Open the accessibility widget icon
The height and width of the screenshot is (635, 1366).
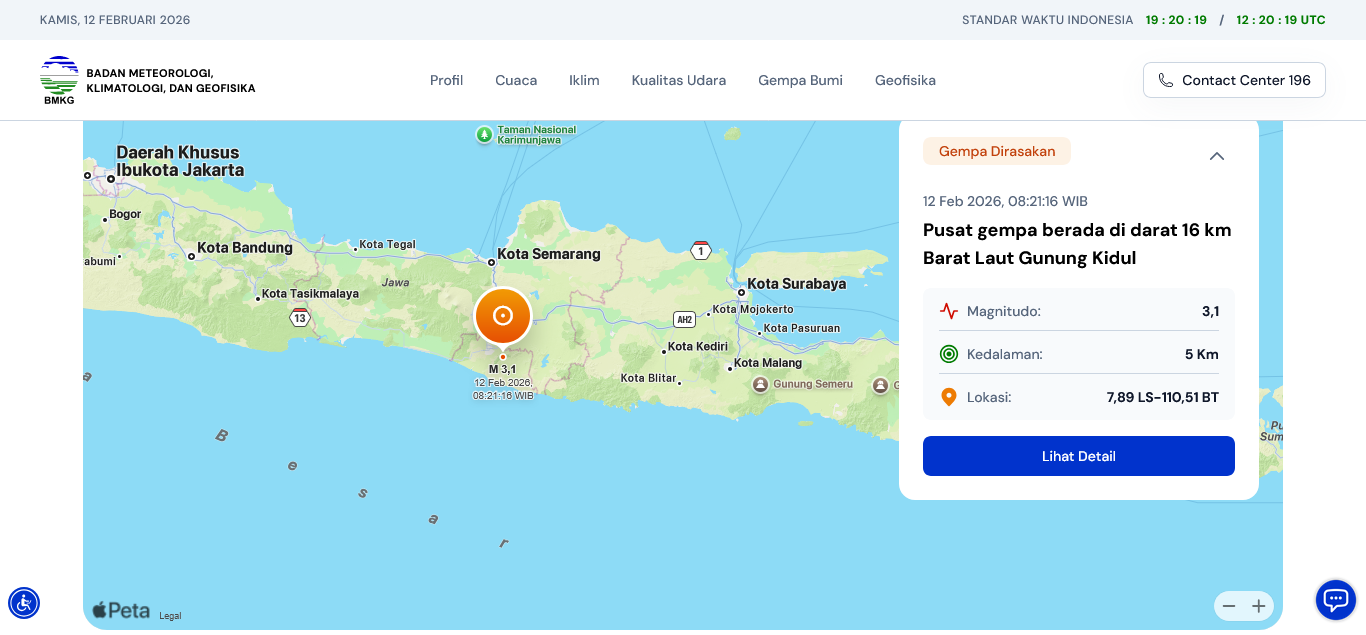click(24, 603)
